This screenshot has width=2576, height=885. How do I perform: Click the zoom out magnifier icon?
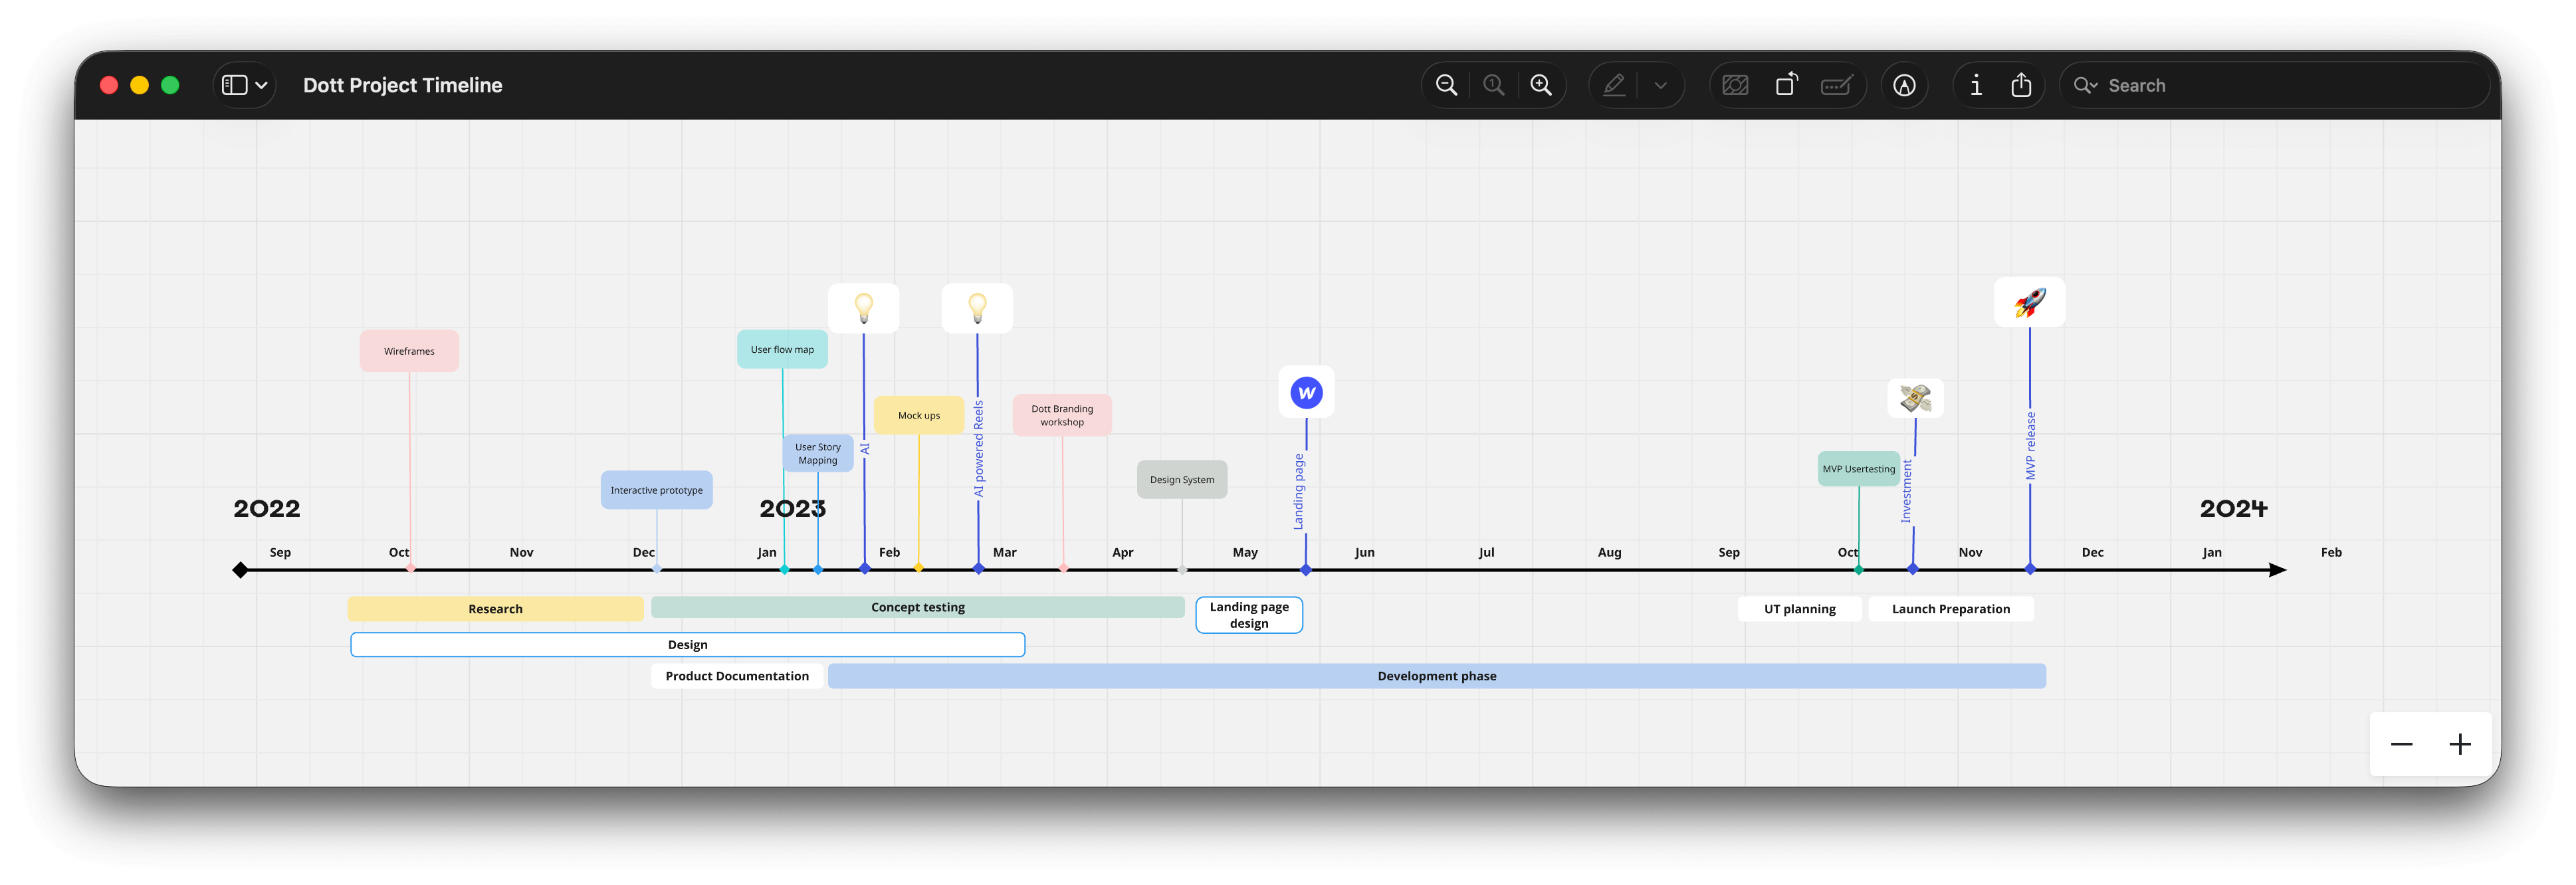pos(1446,85)
